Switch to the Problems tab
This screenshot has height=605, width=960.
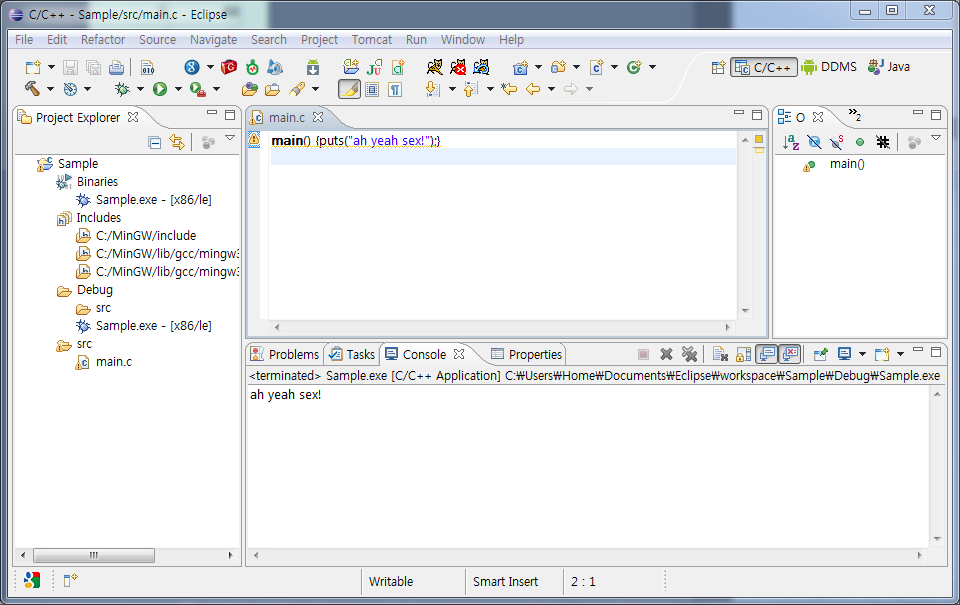click(285, 355)
